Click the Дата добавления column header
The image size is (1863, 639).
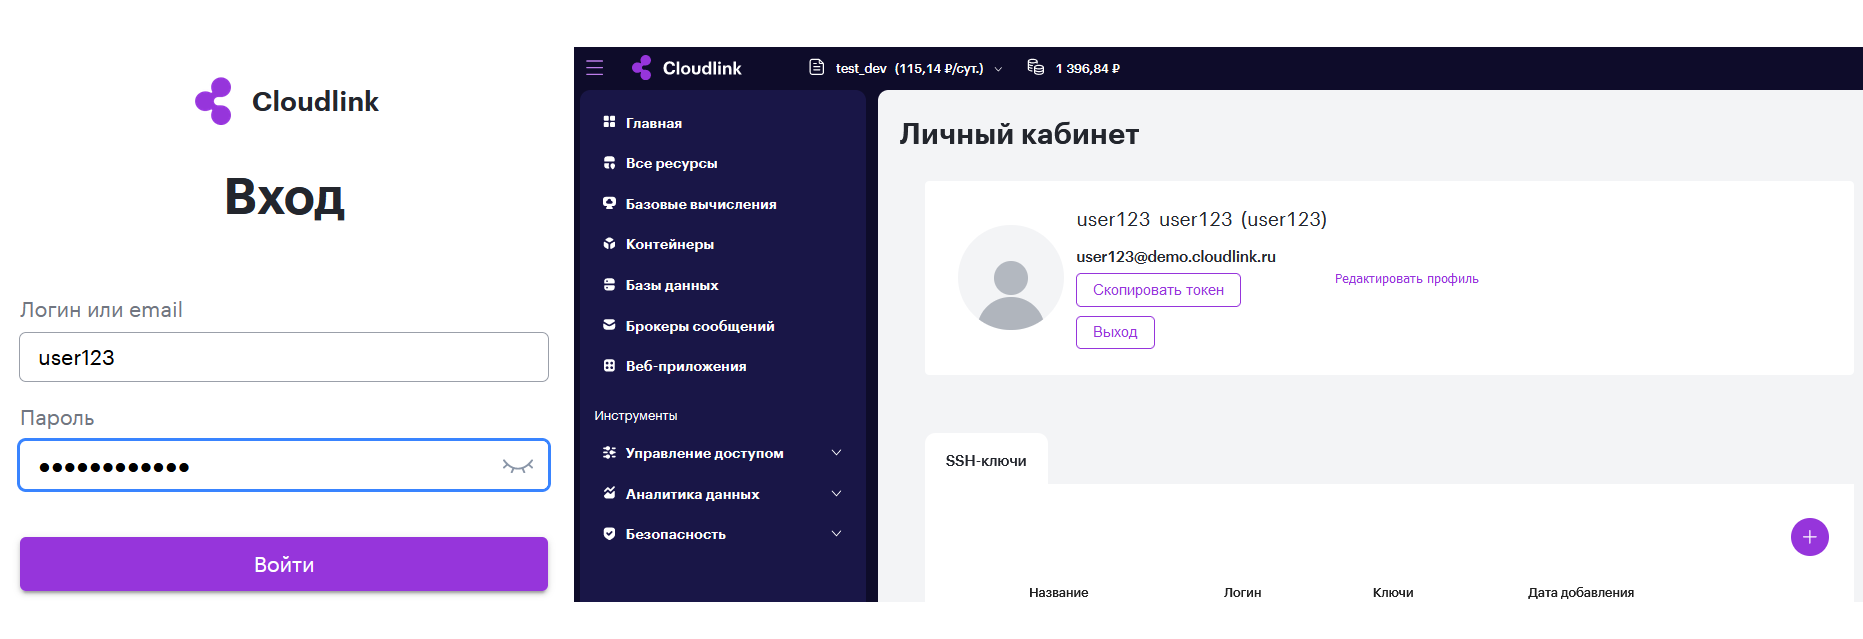click(1581, 592)
